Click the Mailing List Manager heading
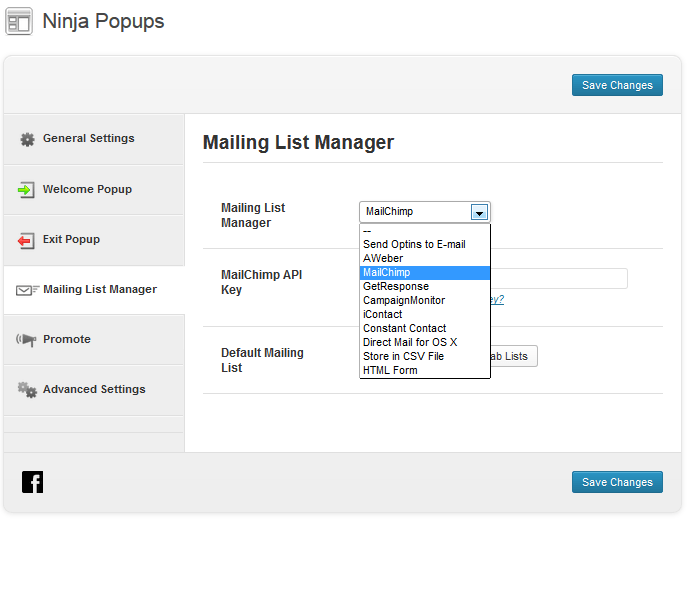 point(298,142)
